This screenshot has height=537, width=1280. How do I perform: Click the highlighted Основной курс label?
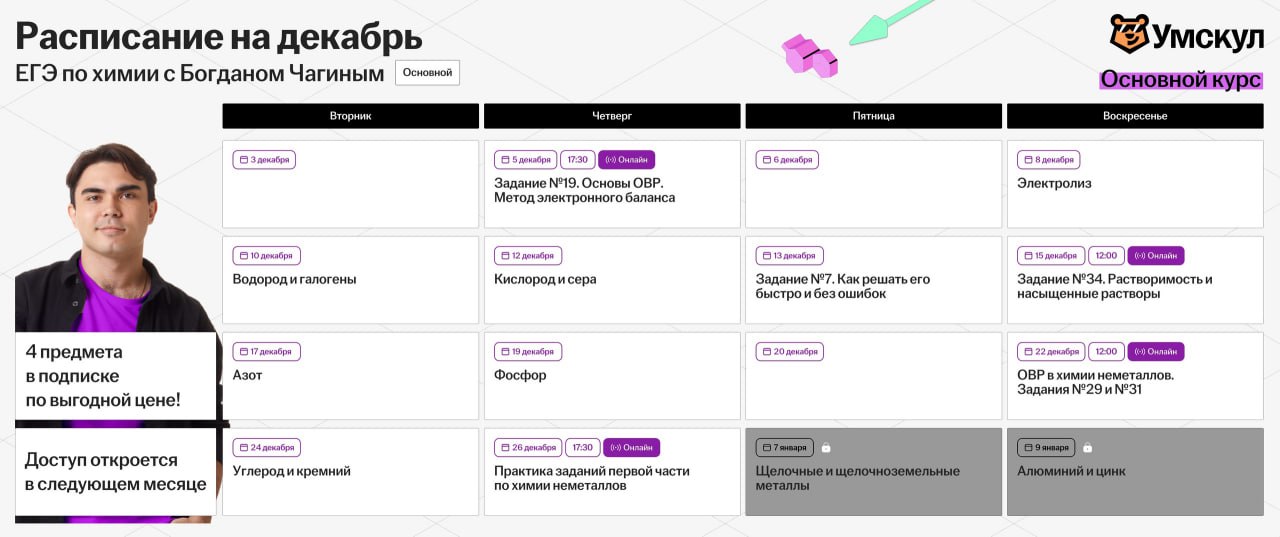[x=1180, y=80]
